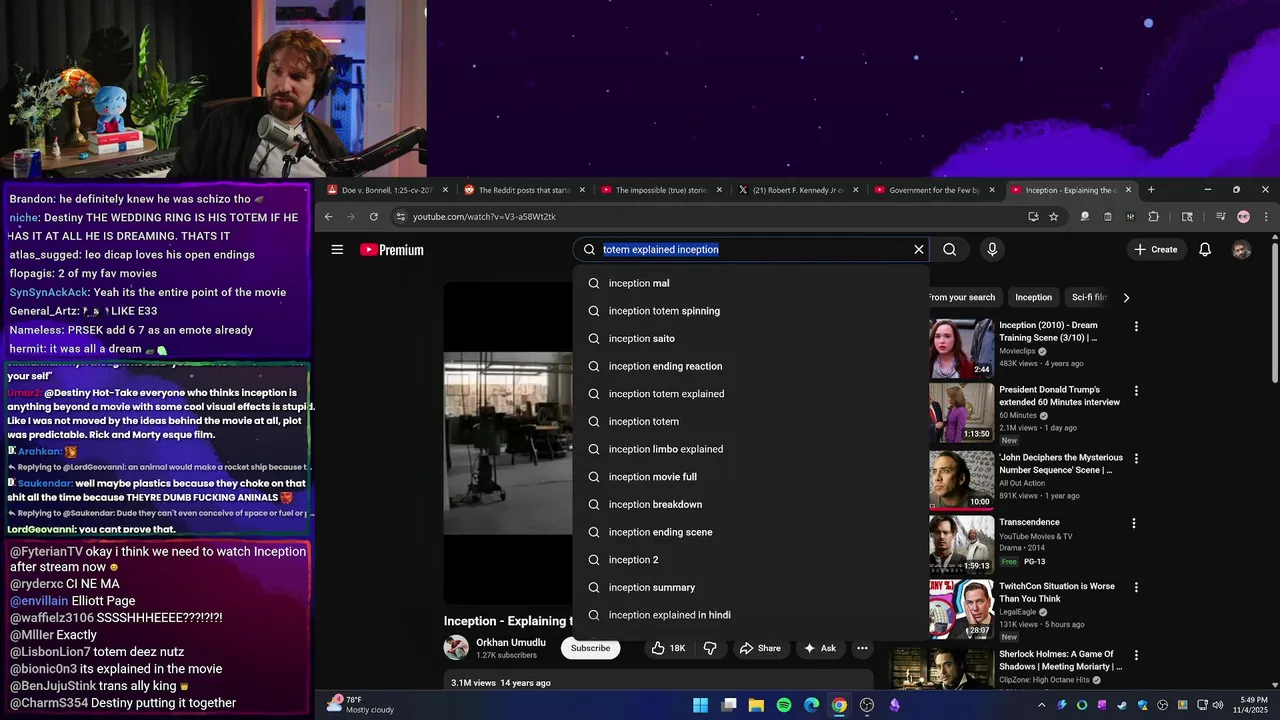Open Chrome media controls icon
This screenshot has height=720, width=1280.
pos(1220,217)
